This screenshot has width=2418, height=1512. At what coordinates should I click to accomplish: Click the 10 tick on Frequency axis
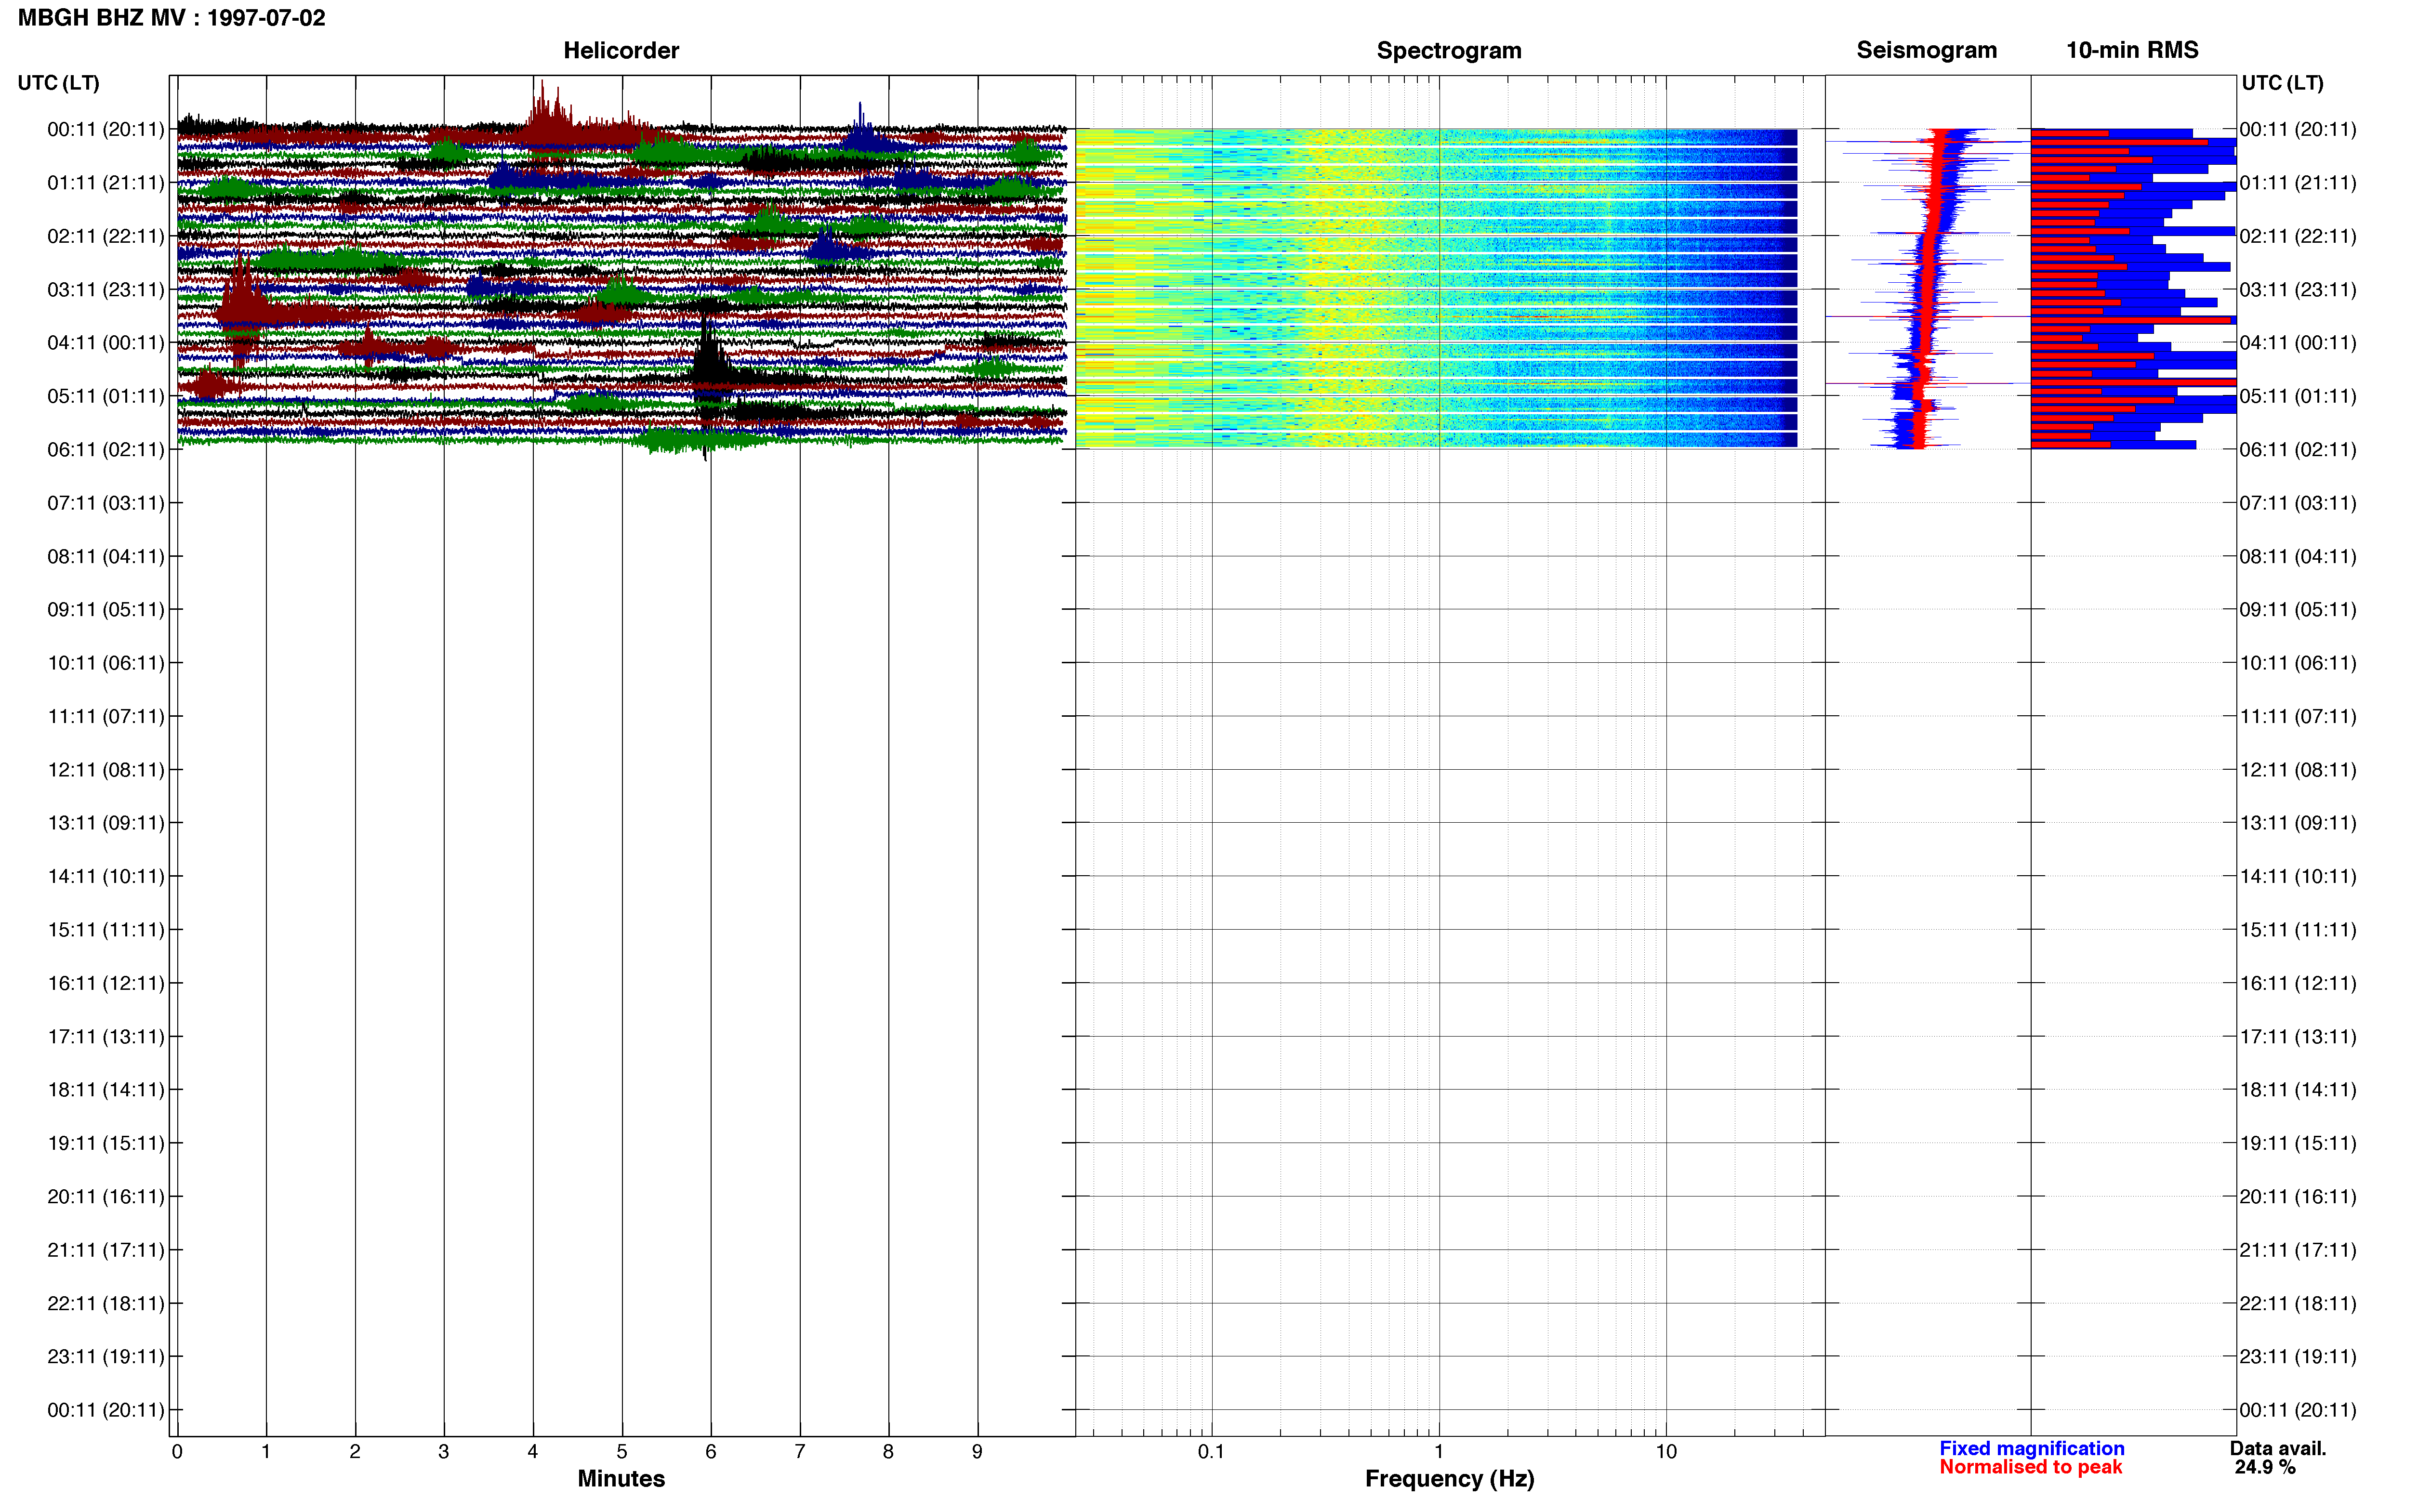[x=1666, y=1452]
